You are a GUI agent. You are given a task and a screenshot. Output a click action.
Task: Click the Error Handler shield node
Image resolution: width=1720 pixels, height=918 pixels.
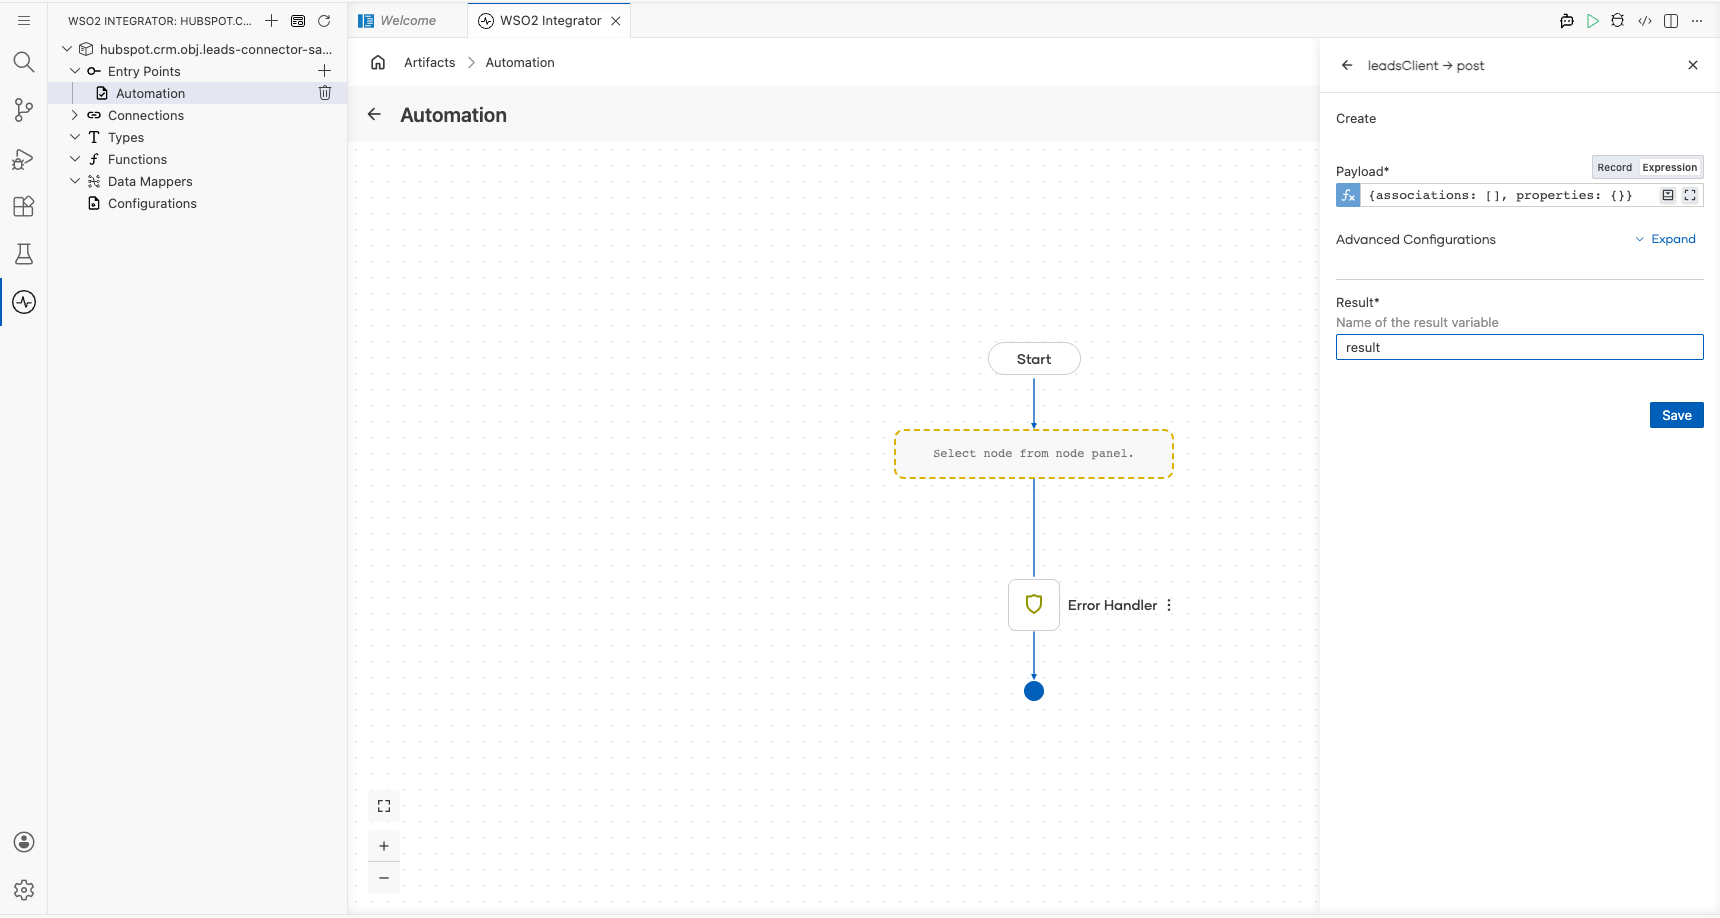pos(1034,605)
